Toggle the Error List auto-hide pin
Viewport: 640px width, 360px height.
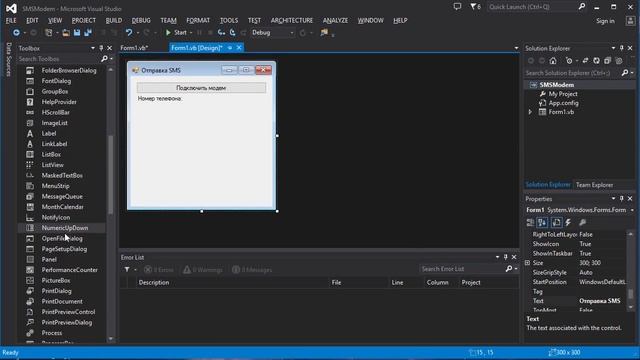505,257
